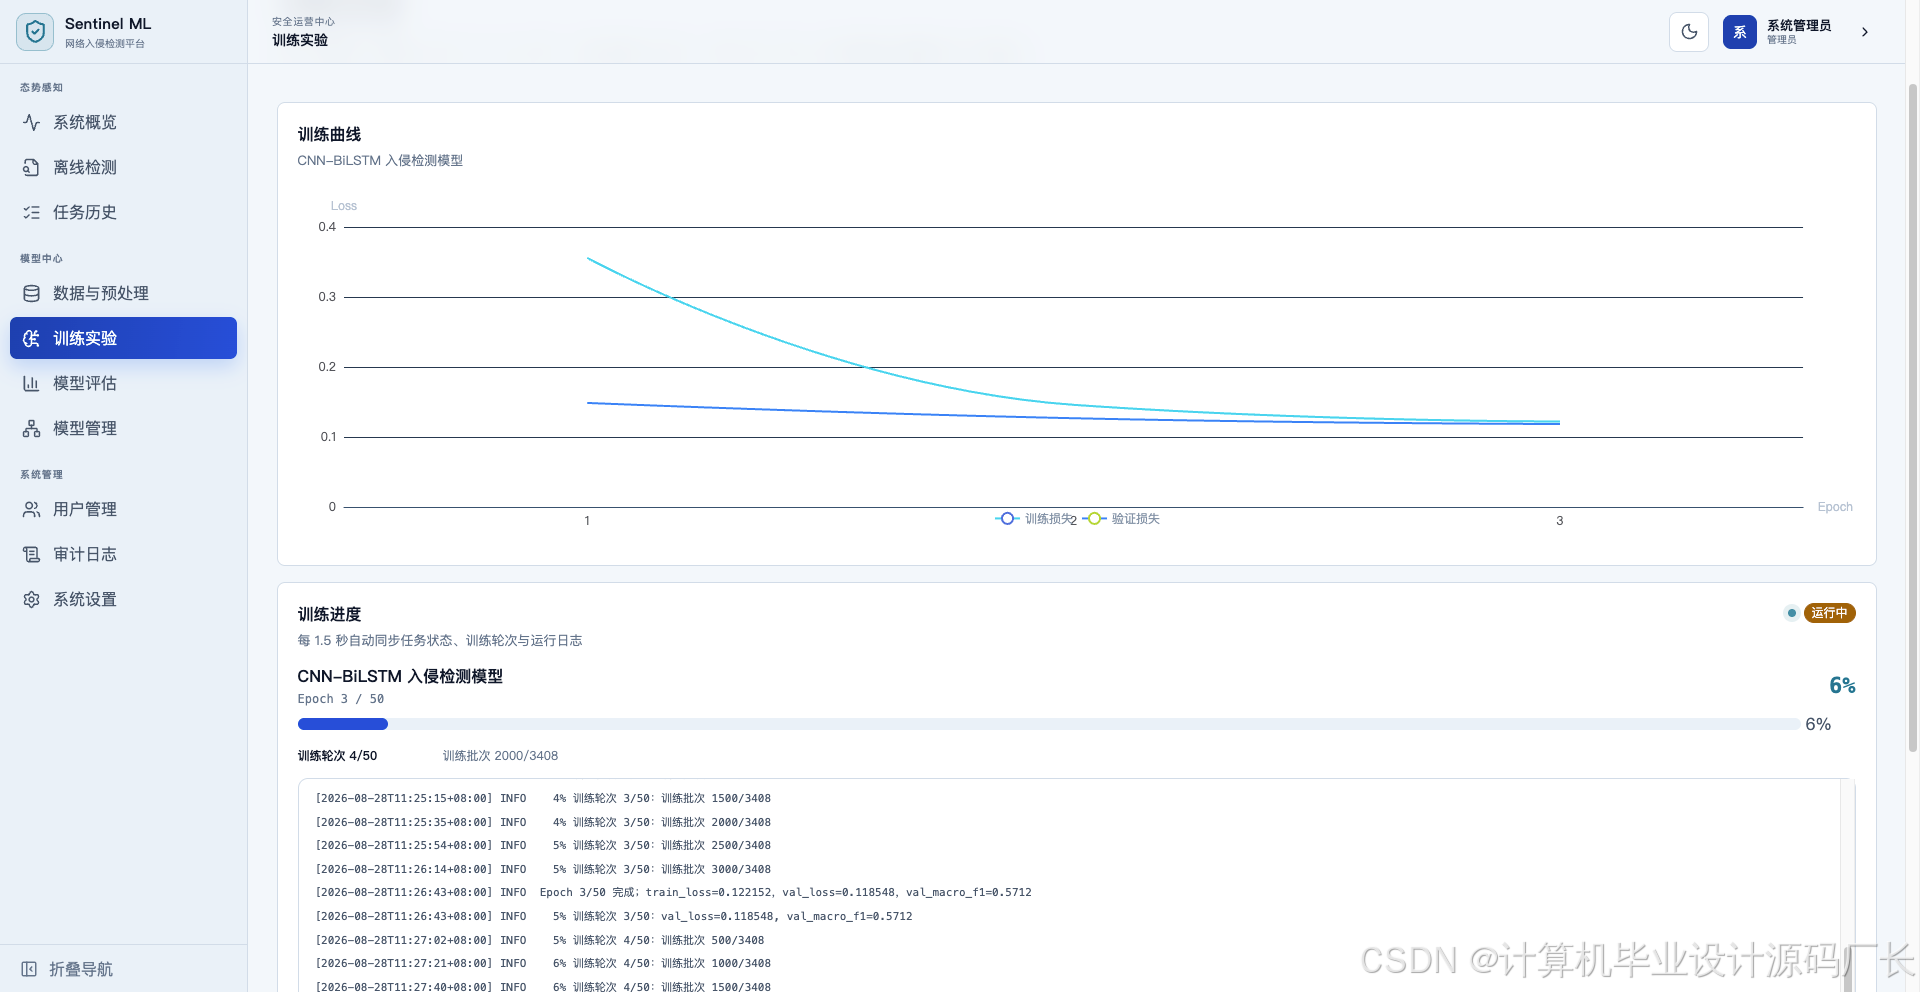This screenshot has height=992, width=1920.
Task: Open 模型评估 in sidebar
Action: coord(123,383)
